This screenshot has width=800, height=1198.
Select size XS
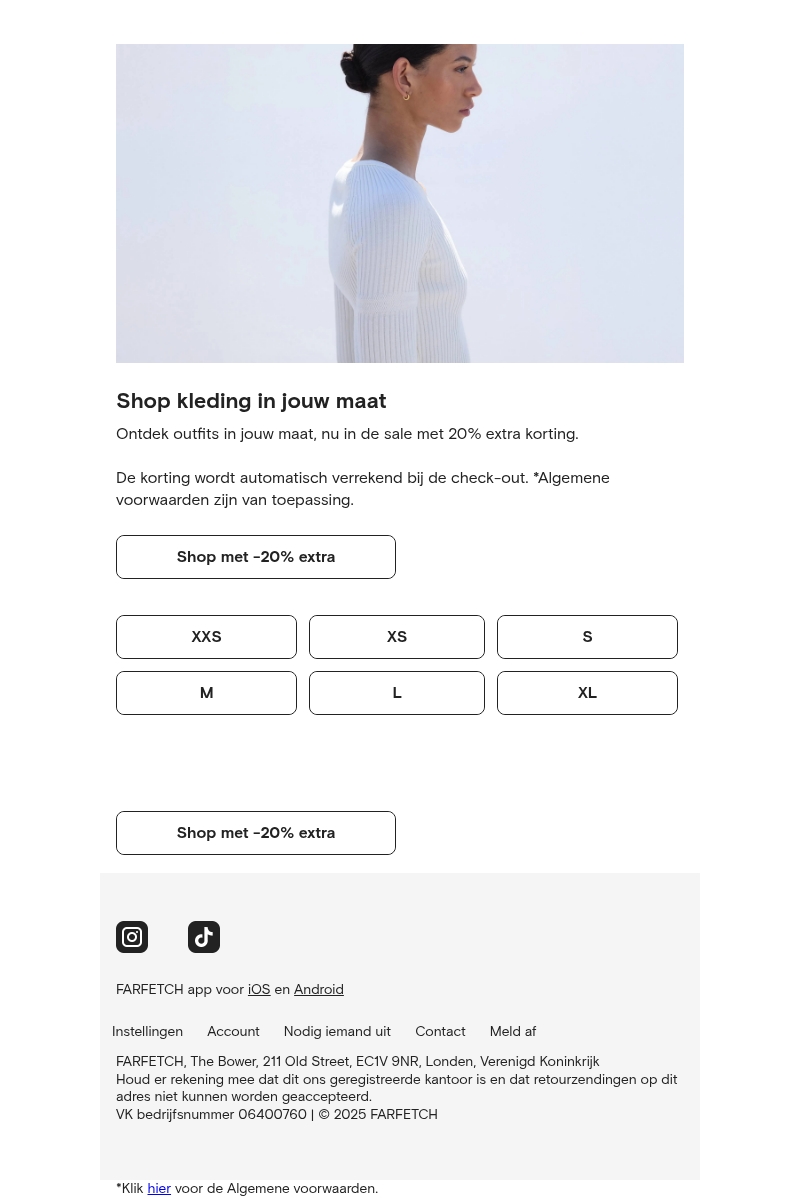[x=397, y=637]
